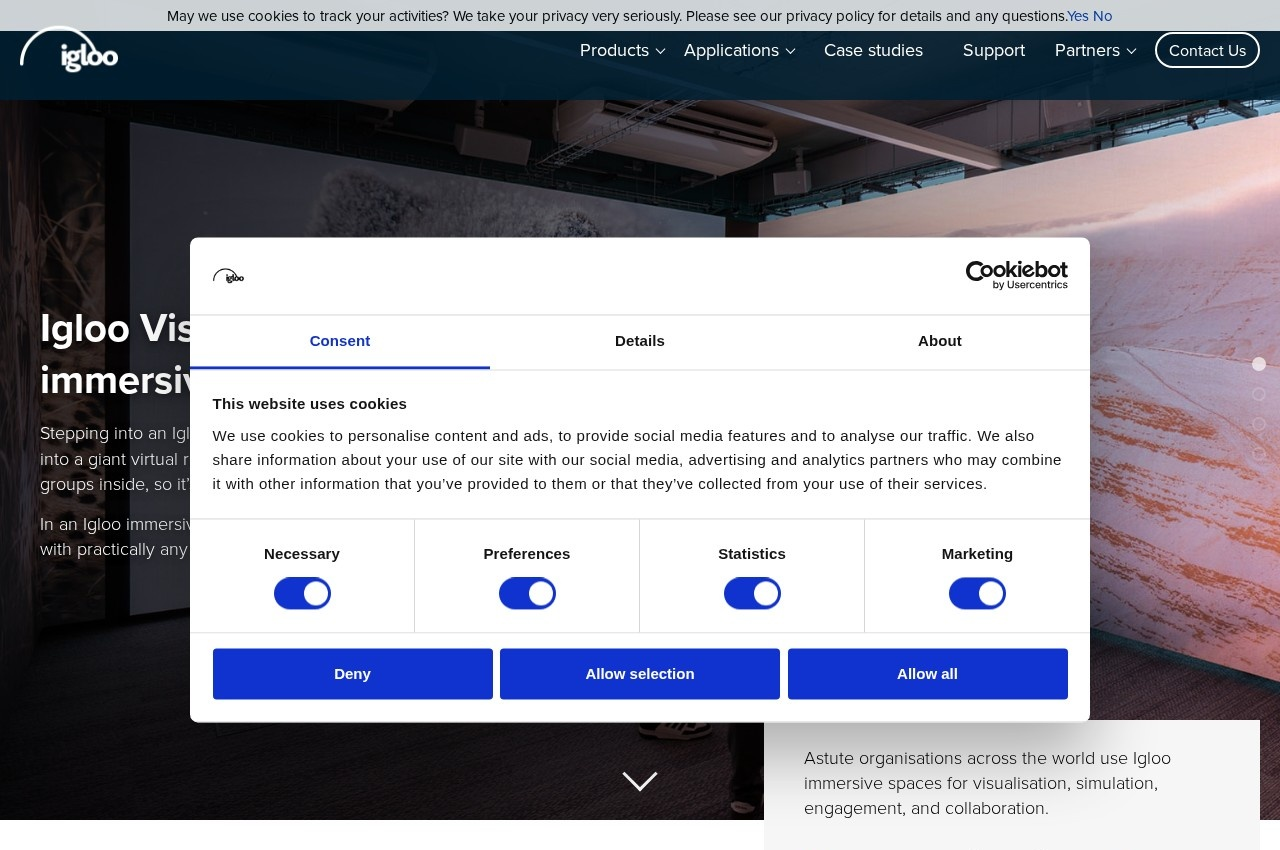Open the Cookiebot by Usercentrics logo link
Screen dimensions: 1280x850
pos(1016,276)
